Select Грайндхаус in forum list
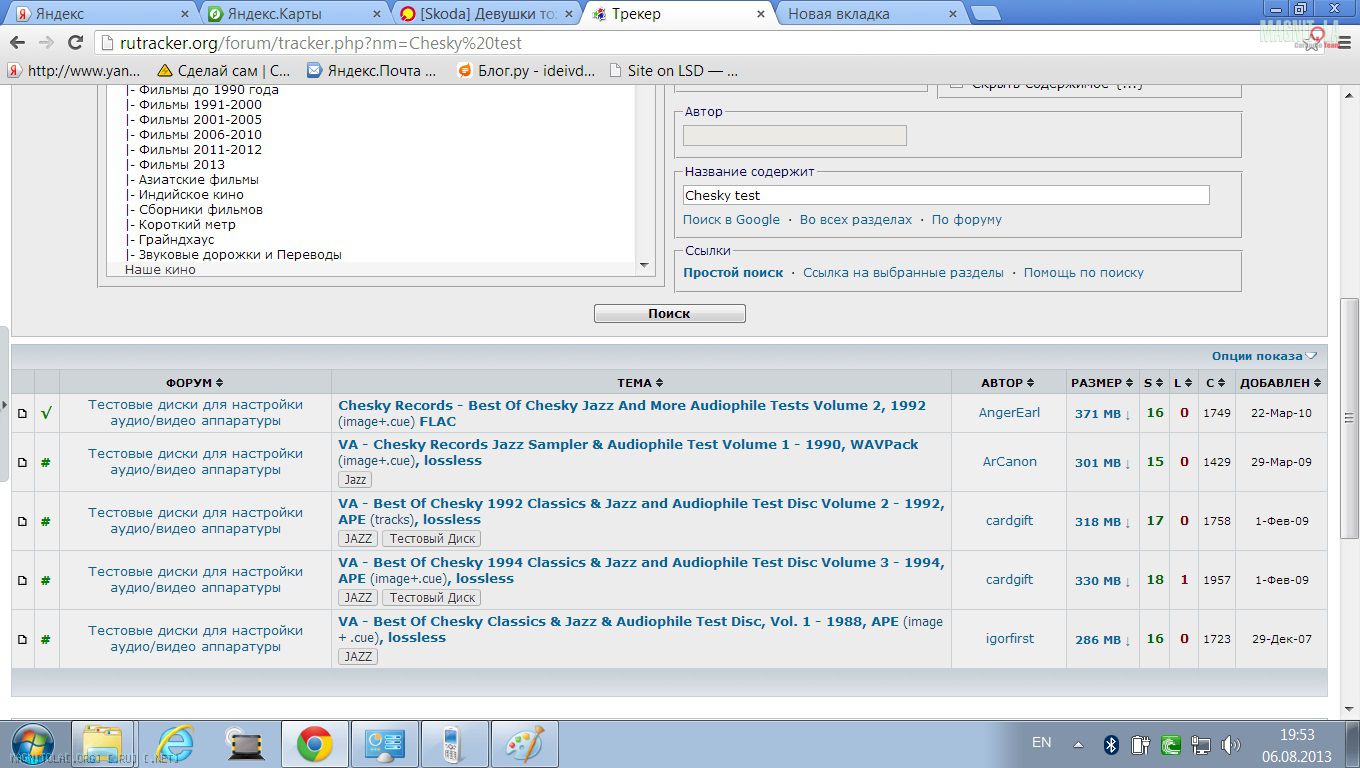The height and width of the screenshot is (768, 1360). point(176,240)
